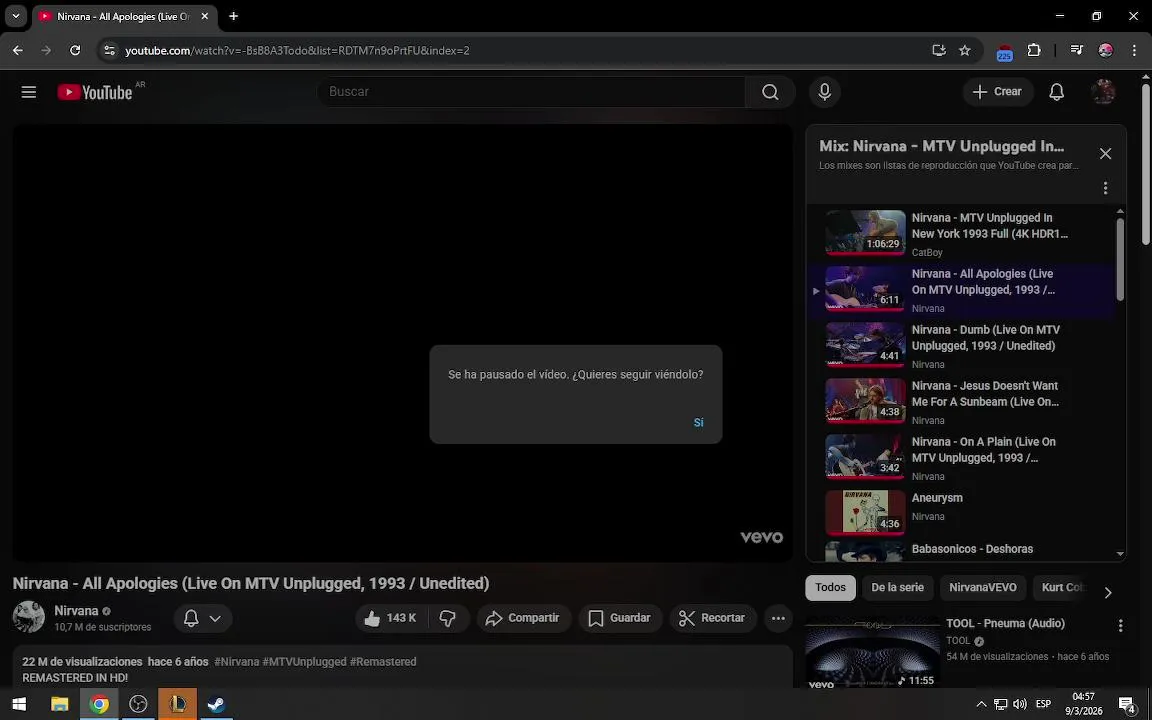Click the Mix playlist panel scrollbar

pyautogui.click(x=1120, y=259)
